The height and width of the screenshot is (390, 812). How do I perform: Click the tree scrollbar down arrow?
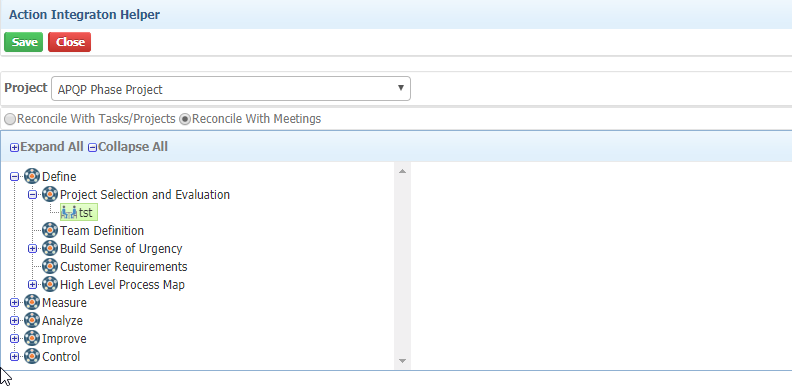click(x=402, y=361)
